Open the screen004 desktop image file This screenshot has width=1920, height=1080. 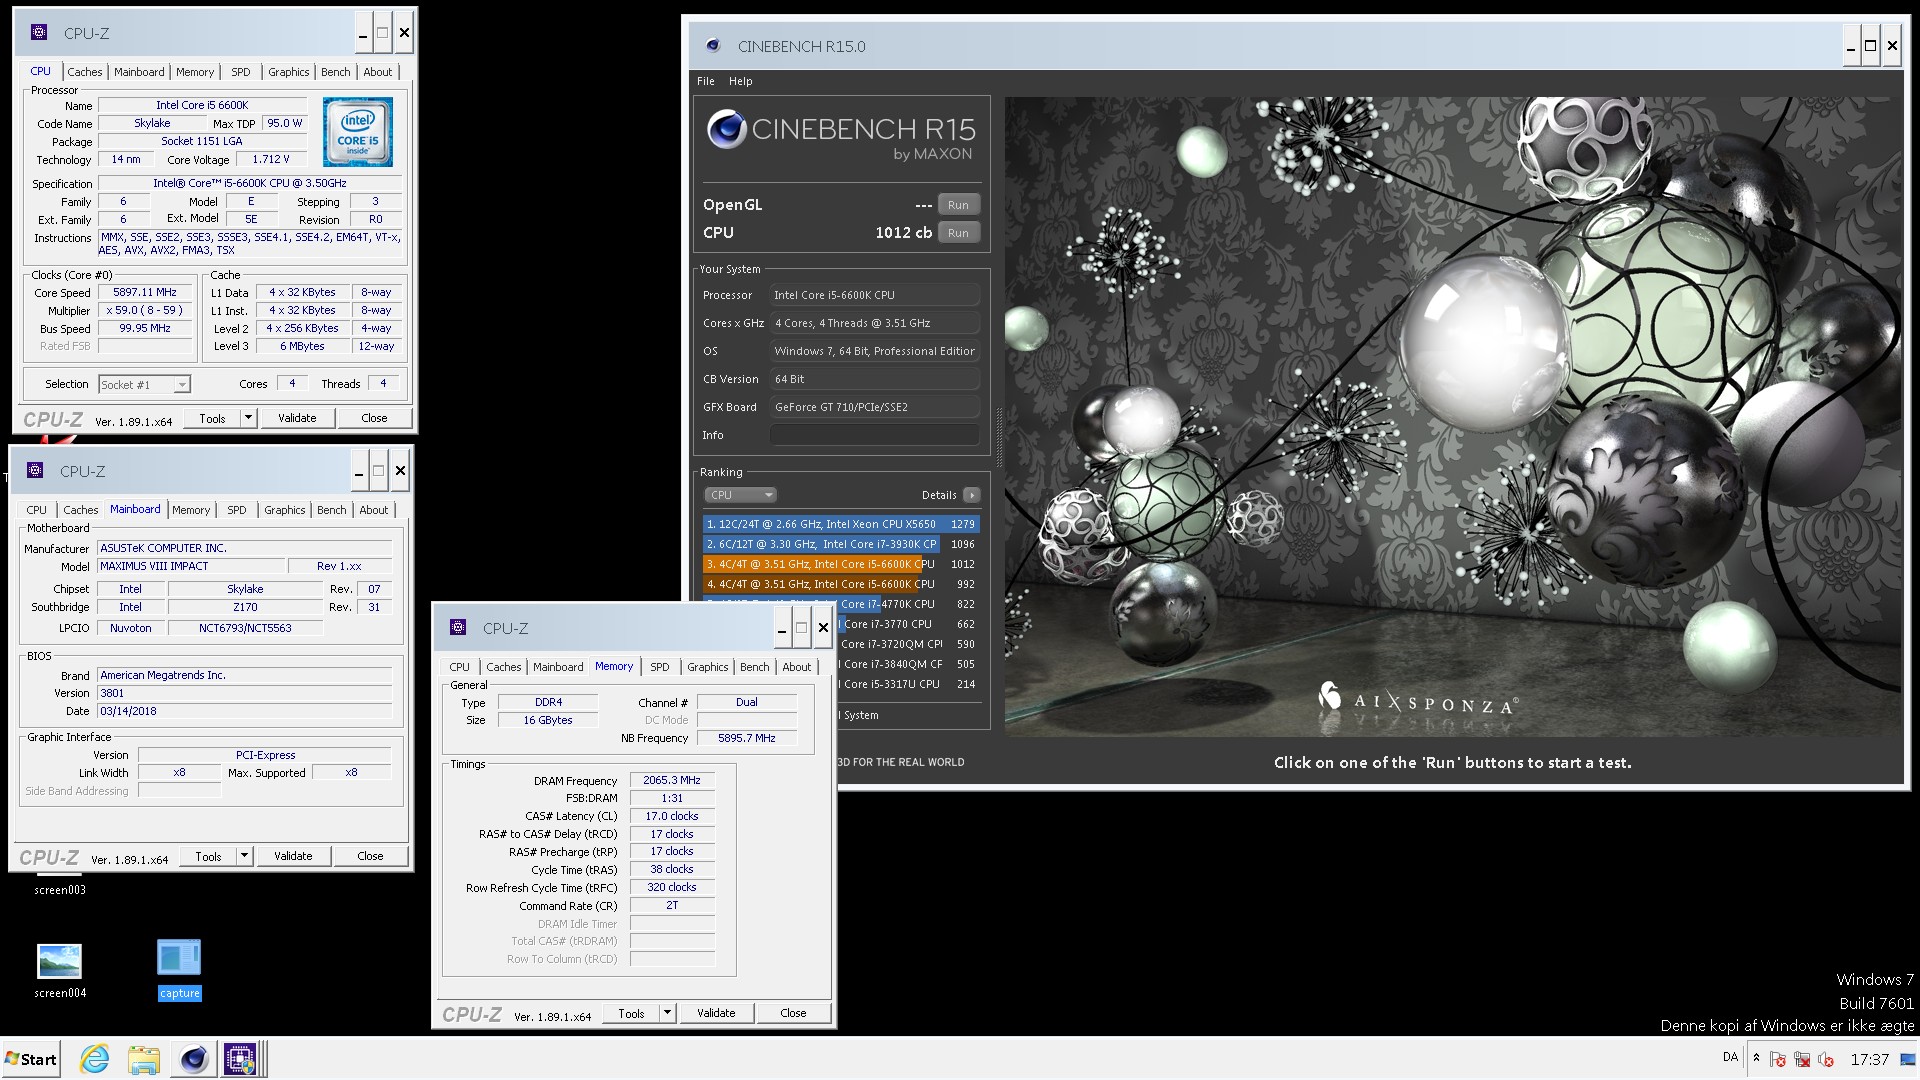point(60,970)
